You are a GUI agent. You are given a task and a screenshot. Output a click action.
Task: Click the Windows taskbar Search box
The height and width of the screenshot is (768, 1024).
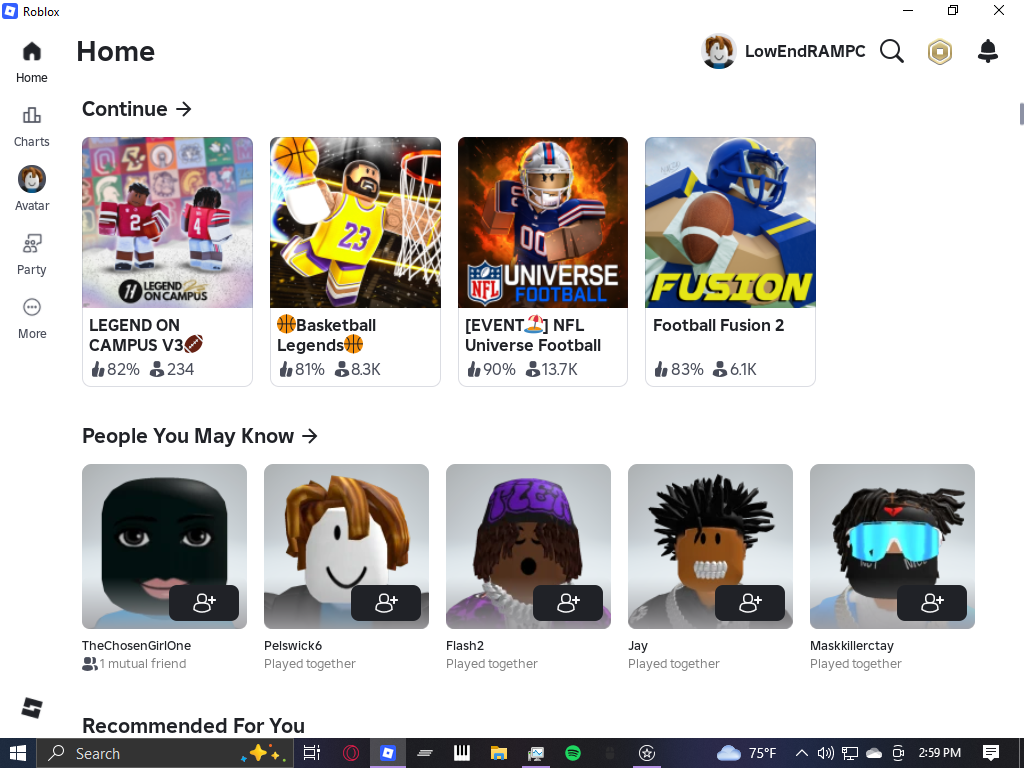[164, 753]
